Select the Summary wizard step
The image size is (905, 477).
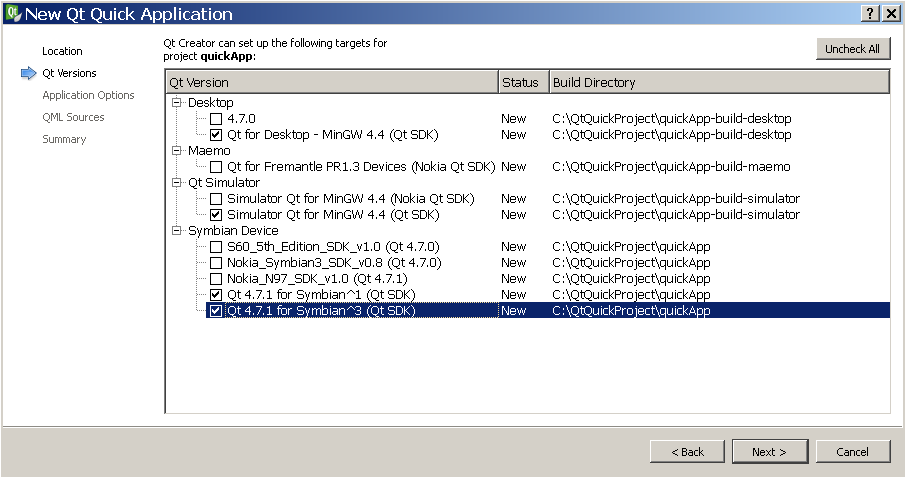[64, 139]
